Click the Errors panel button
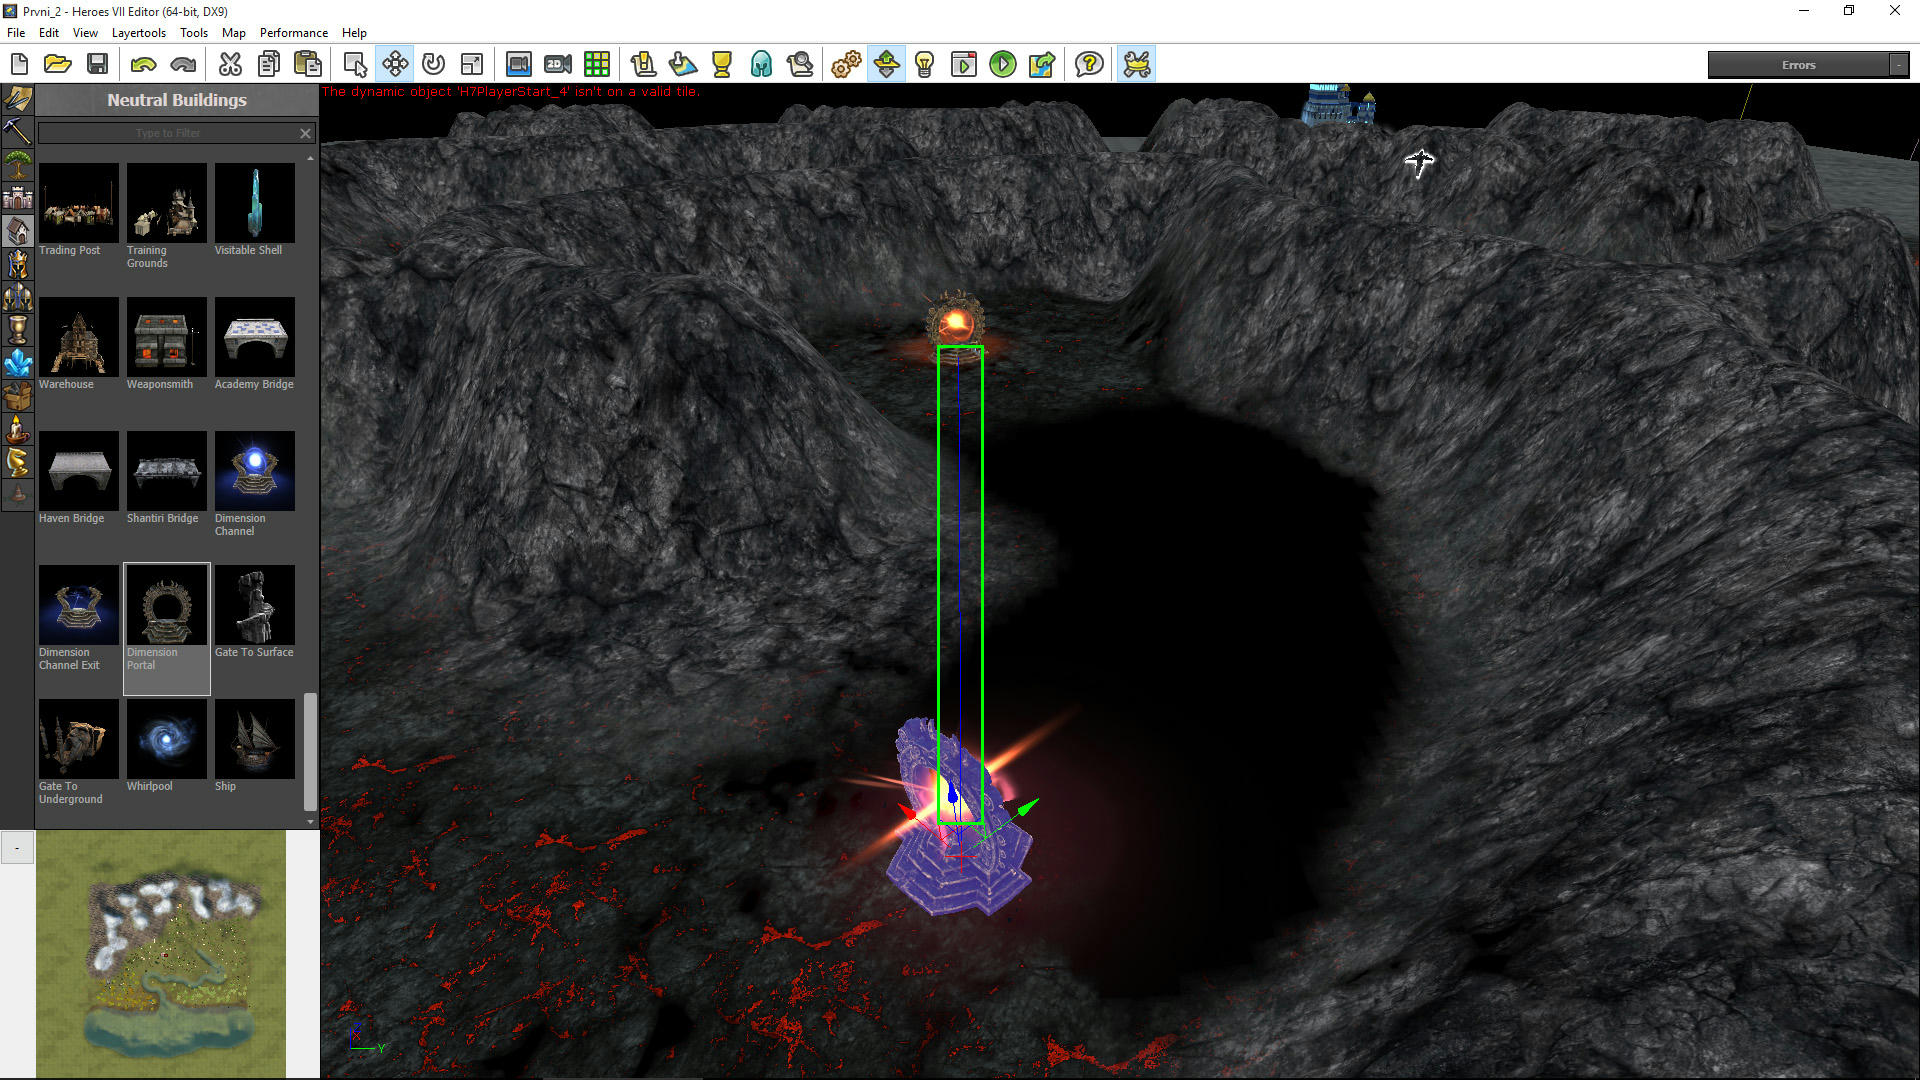The height and width of the screenshot is (1080, 1920). pos(1798,65)
